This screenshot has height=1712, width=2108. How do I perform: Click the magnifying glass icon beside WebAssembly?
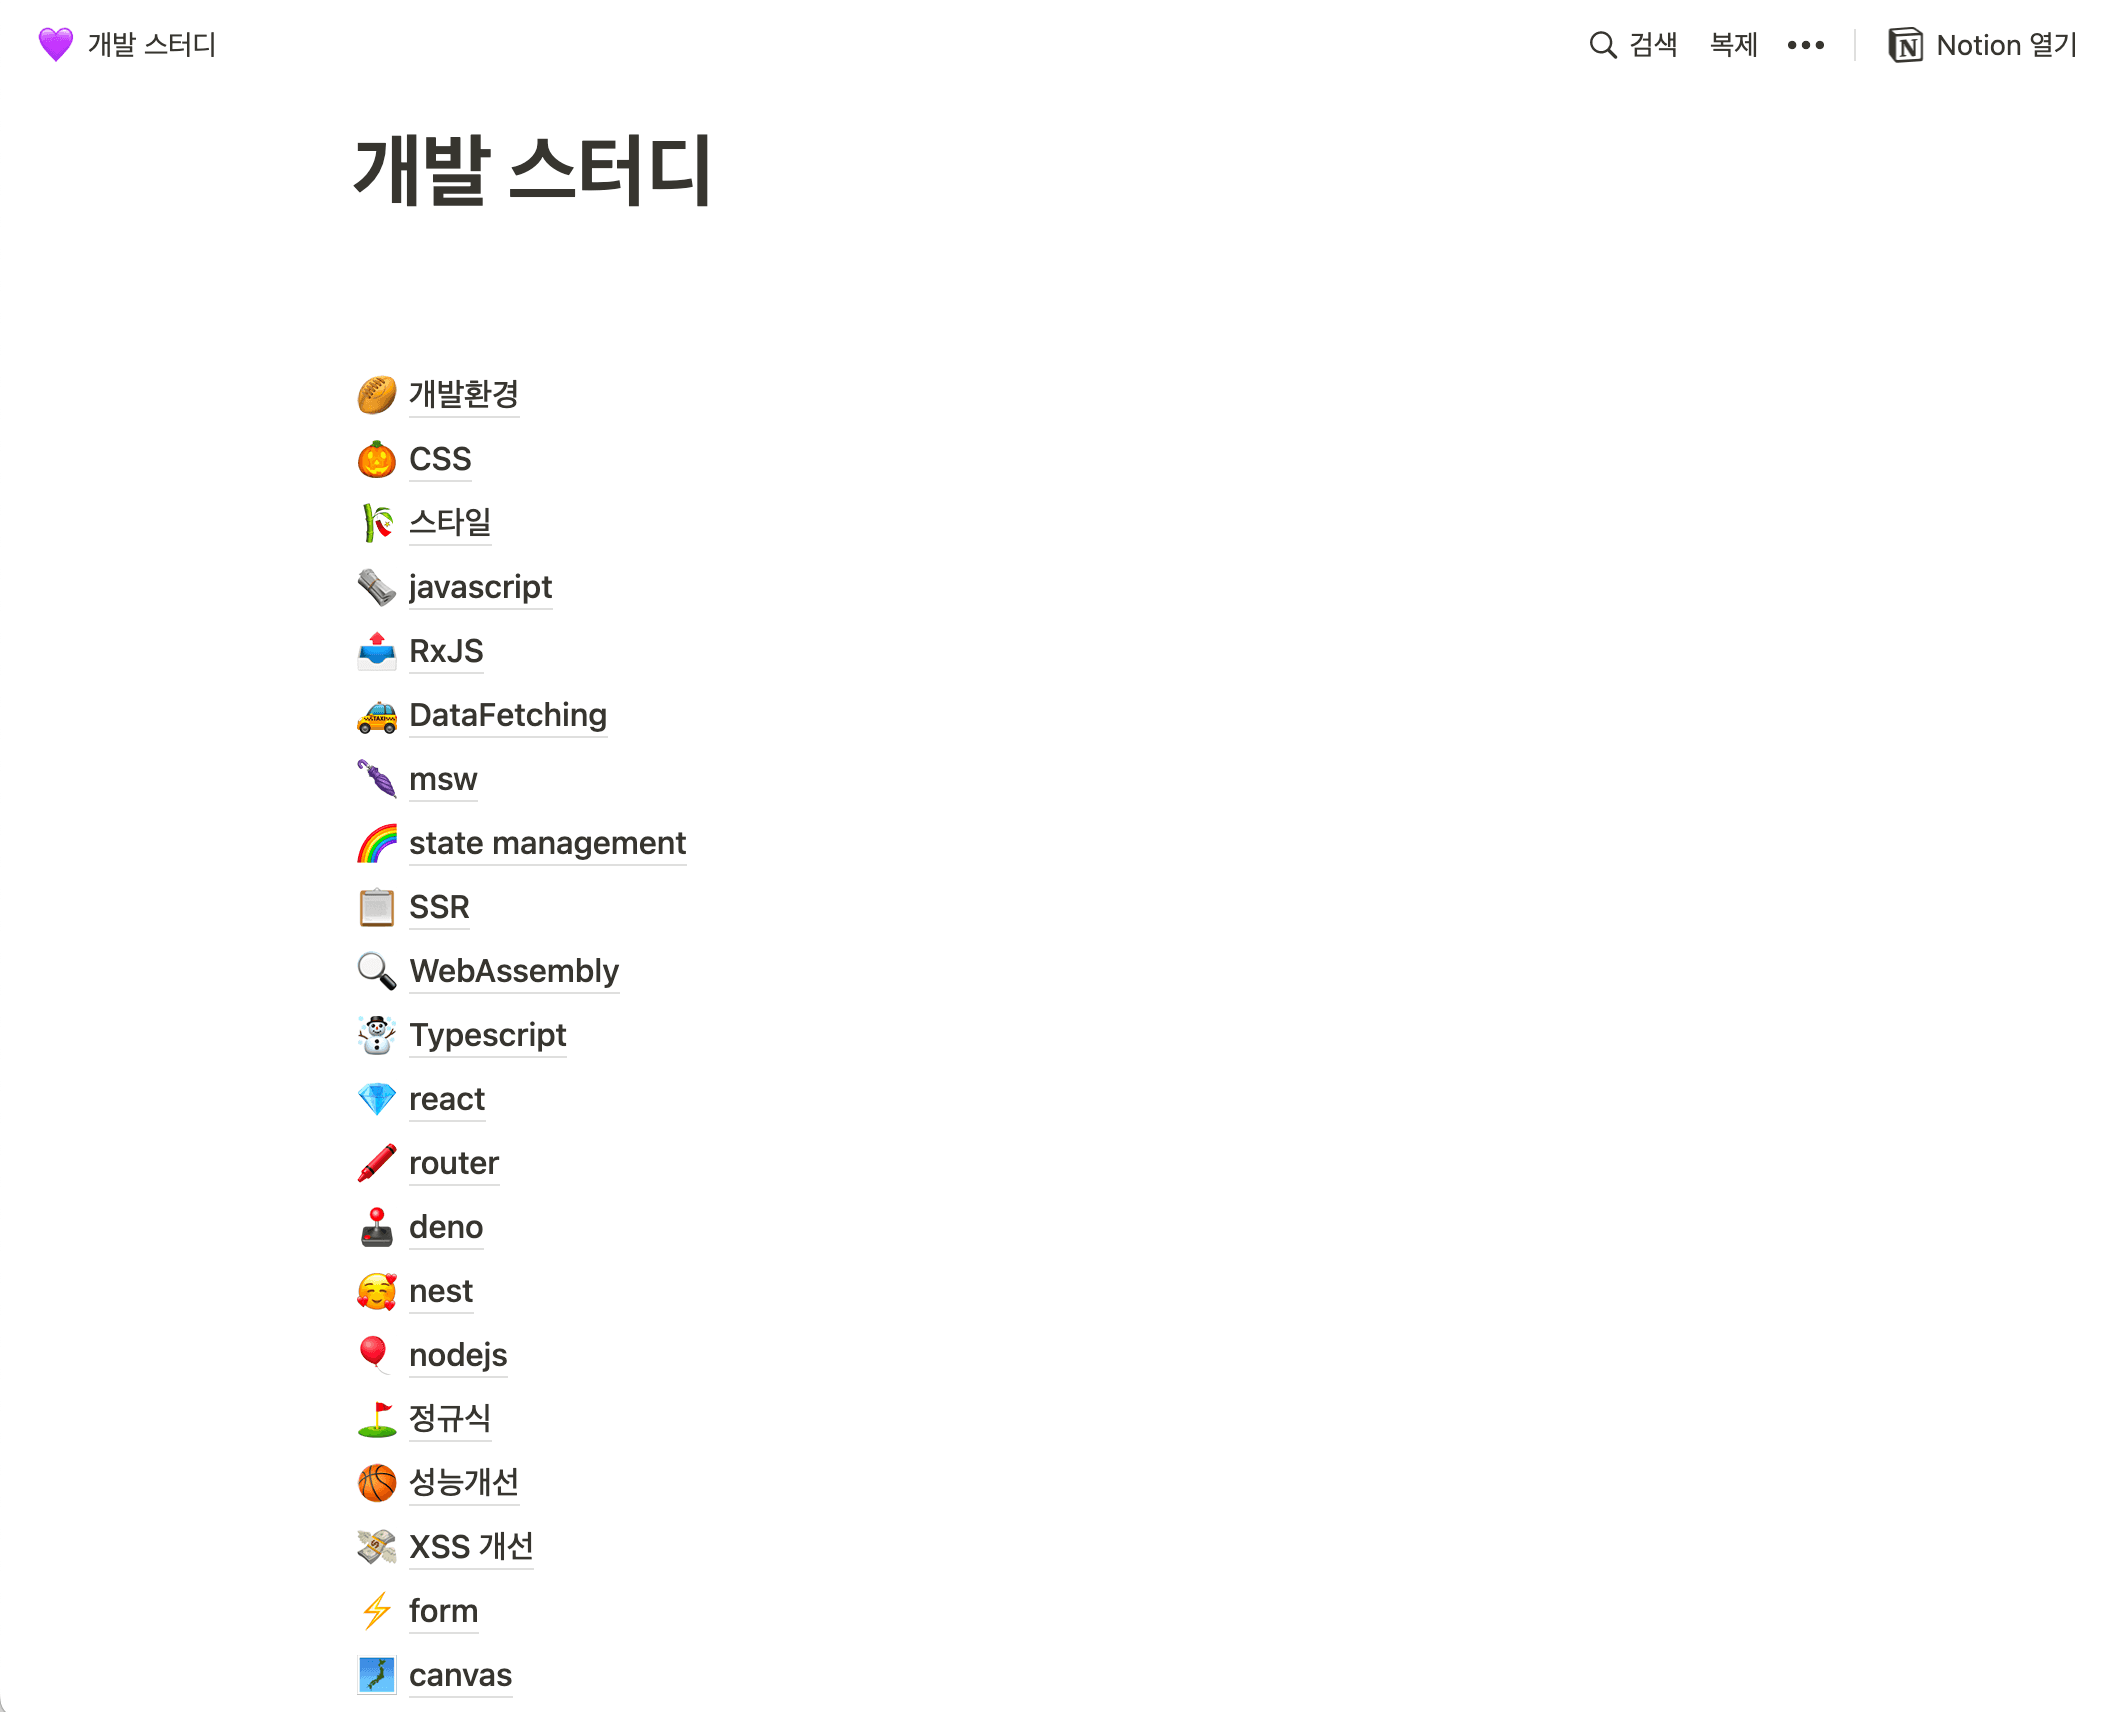click(x=377, y=971)
